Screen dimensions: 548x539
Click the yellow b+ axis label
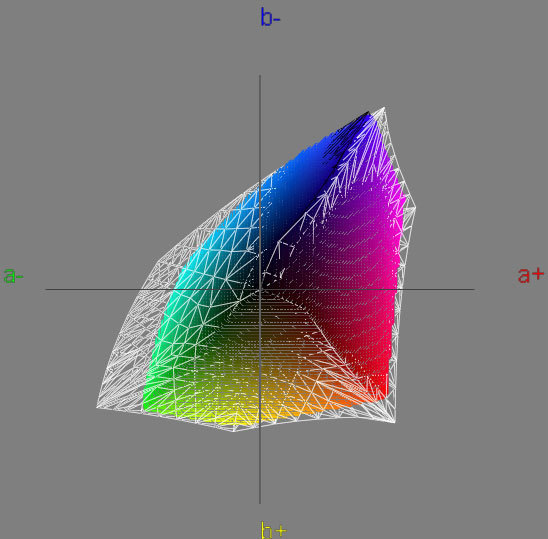[274, 530]
